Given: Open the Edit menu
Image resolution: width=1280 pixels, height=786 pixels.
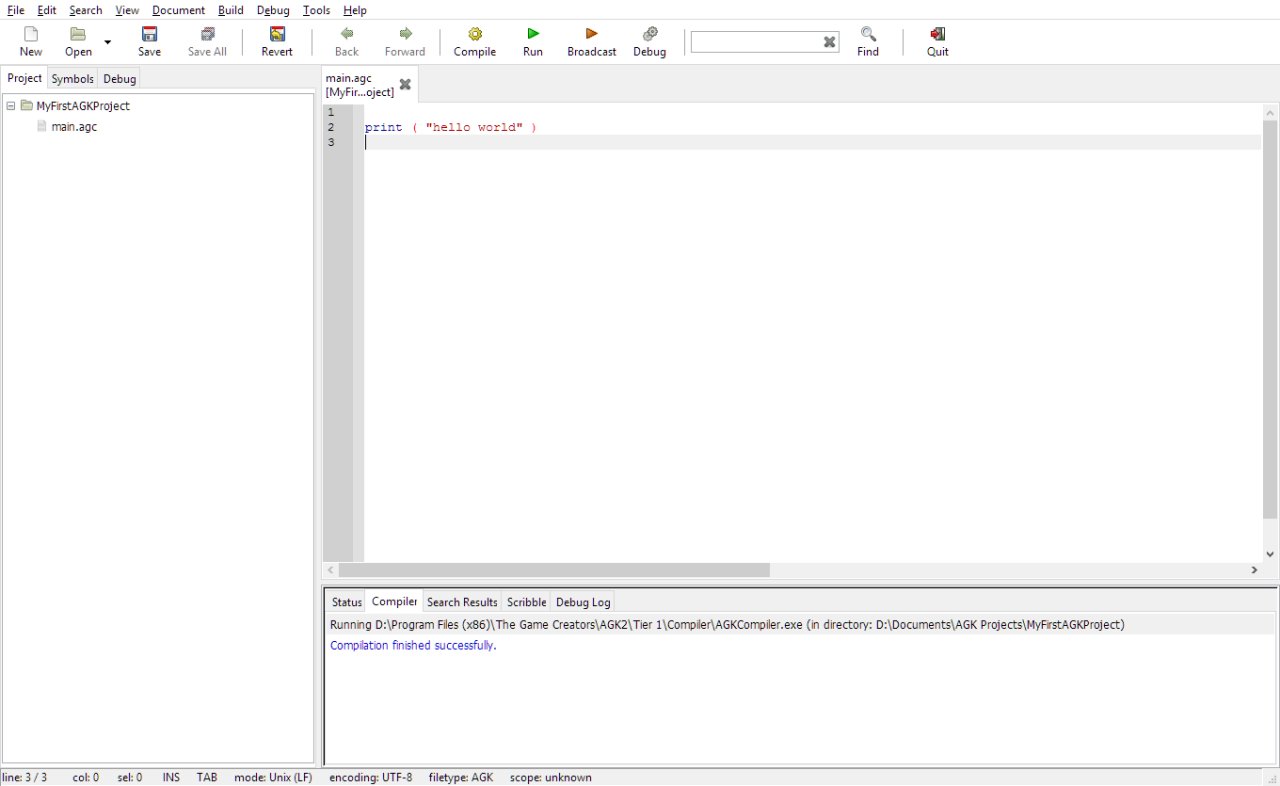Looking at the screenshot, I should pos(47,10).
